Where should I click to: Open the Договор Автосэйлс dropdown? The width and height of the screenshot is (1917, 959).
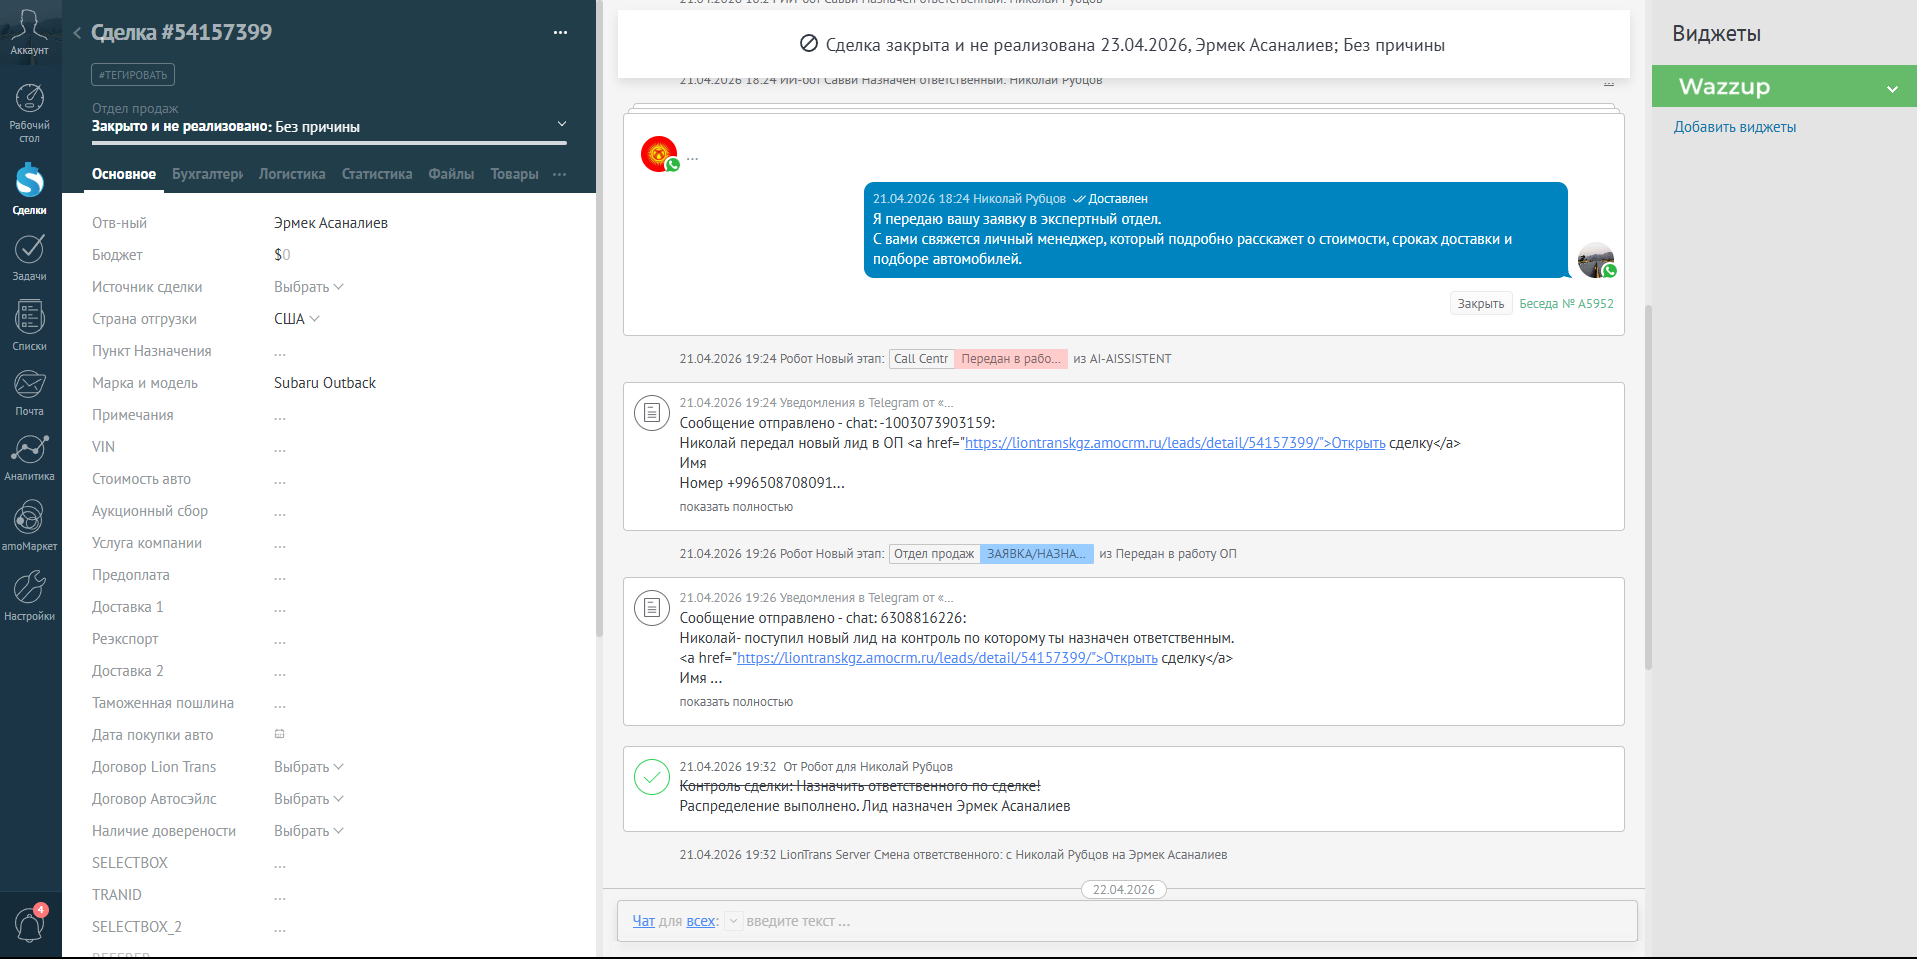309,799
